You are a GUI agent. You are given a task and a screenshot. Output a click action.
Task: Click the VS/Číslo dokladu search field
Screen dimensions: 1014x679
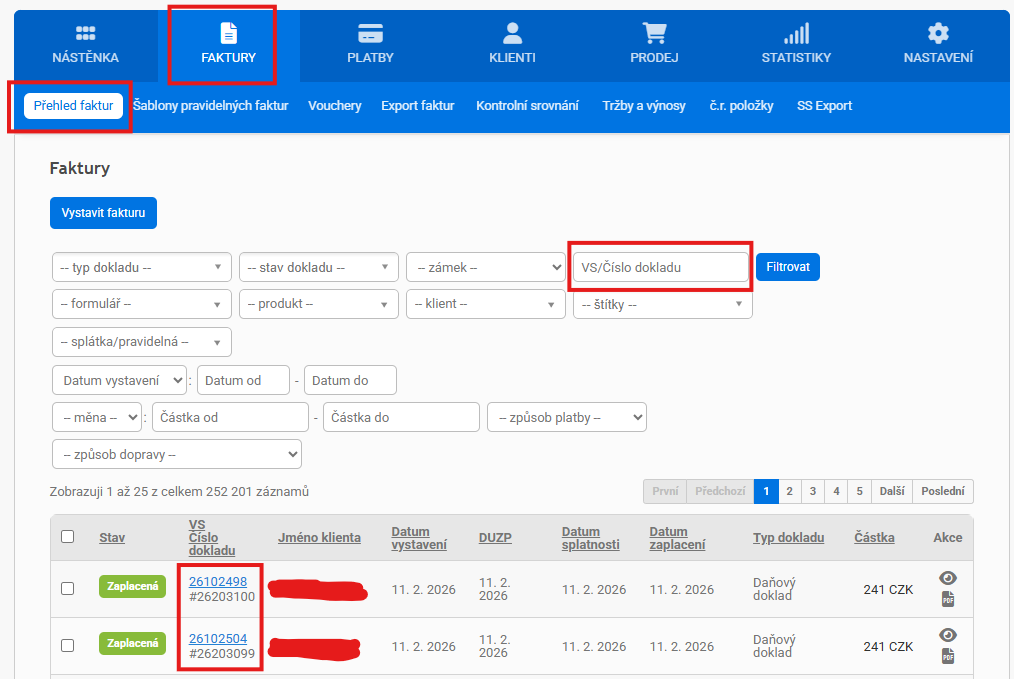(x=661, y=267)
